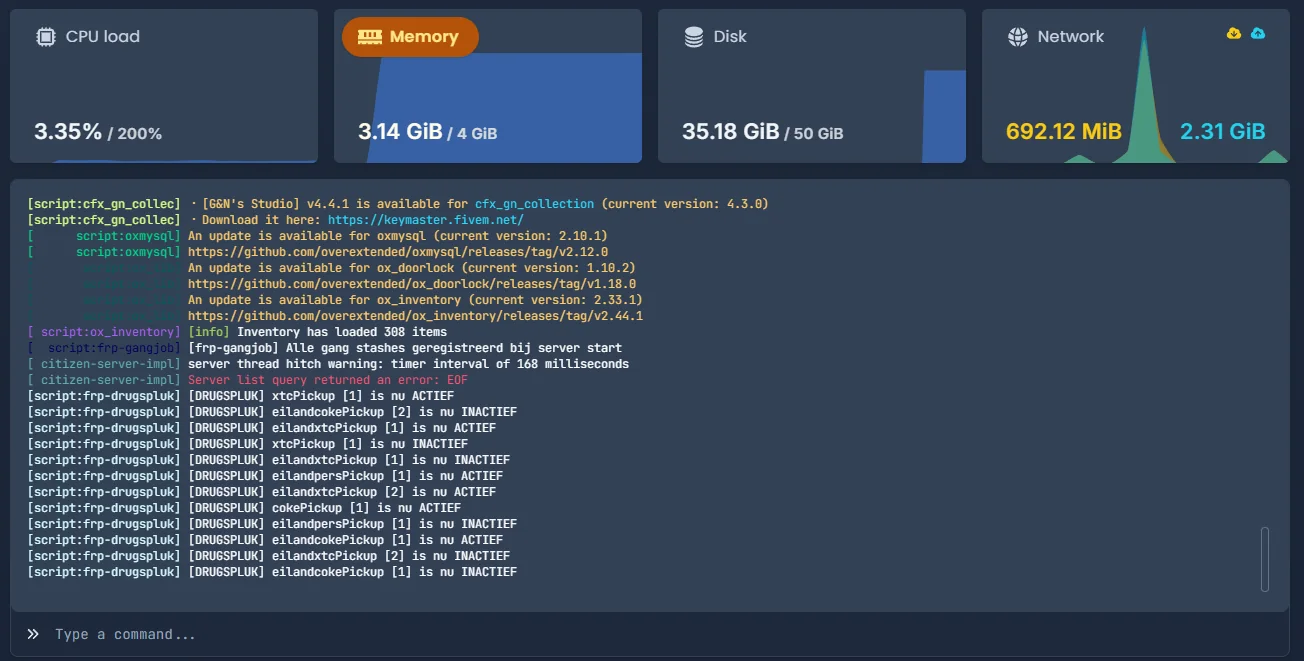Click the cfx_gn_collection resource name
The height and width of the screenshot is (661, 1304).
[534, 204]
